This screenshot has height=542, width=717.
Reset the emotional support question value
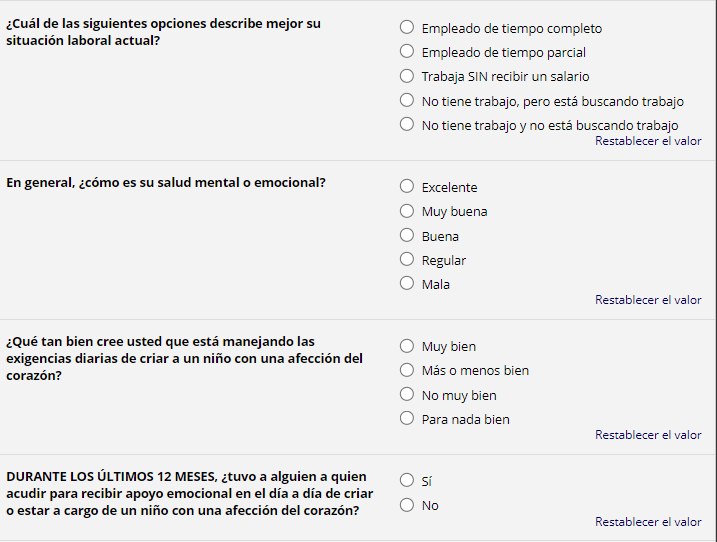pyautogui.click(x=648, y=522)
